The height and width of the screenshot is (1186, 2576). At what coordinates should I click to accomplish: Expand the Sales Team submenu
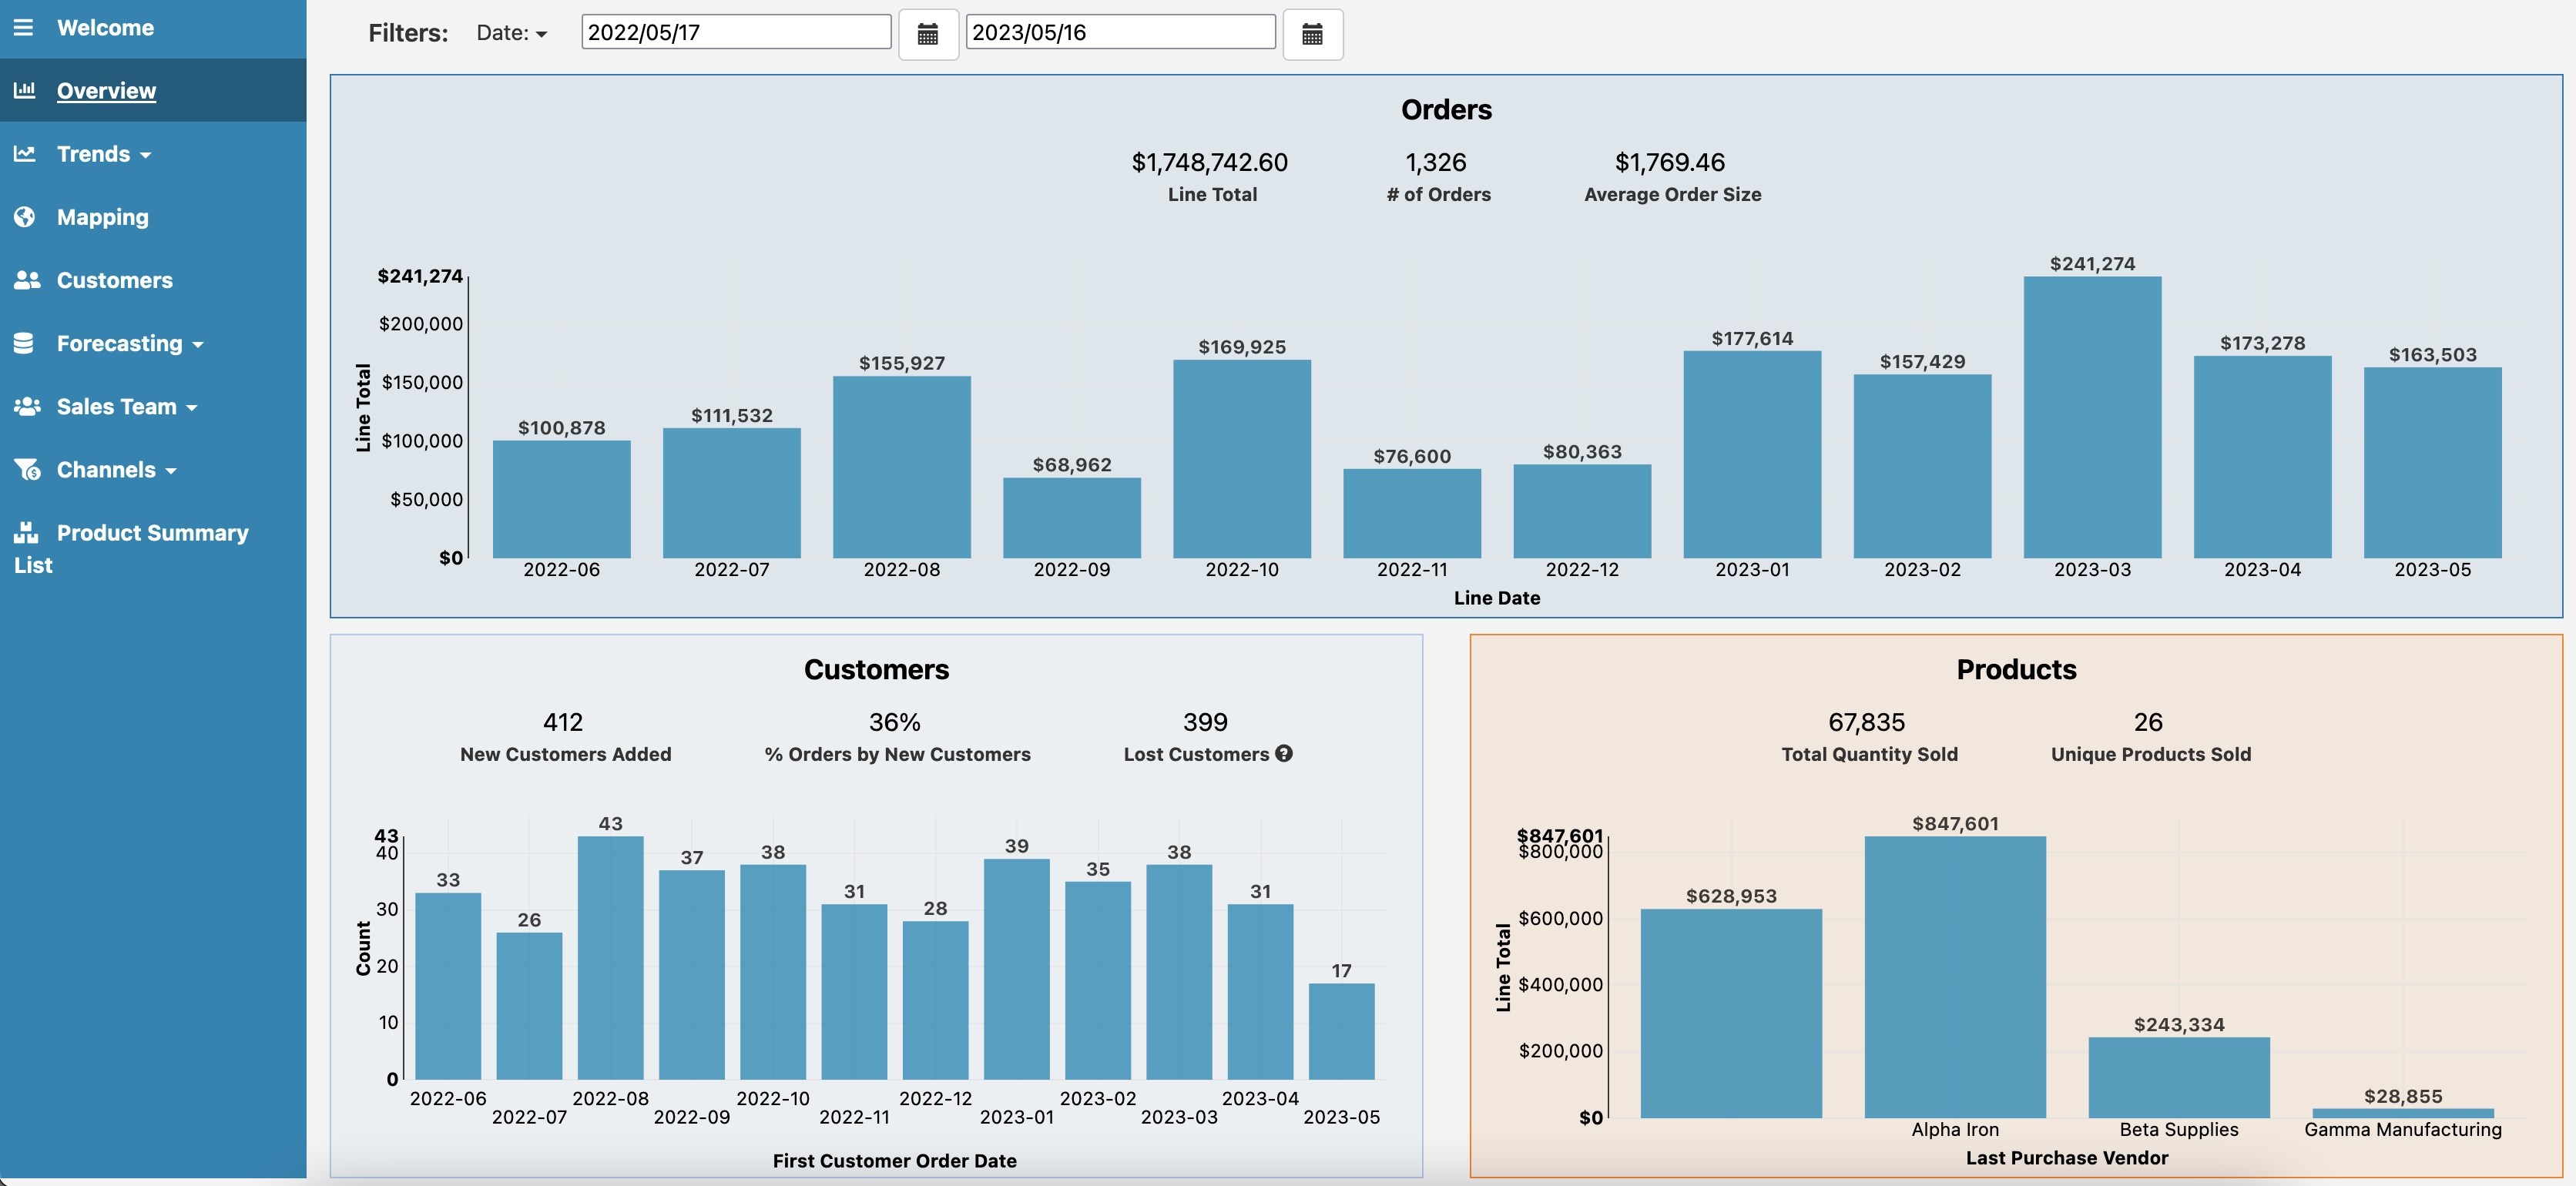(x=127, y=406)
